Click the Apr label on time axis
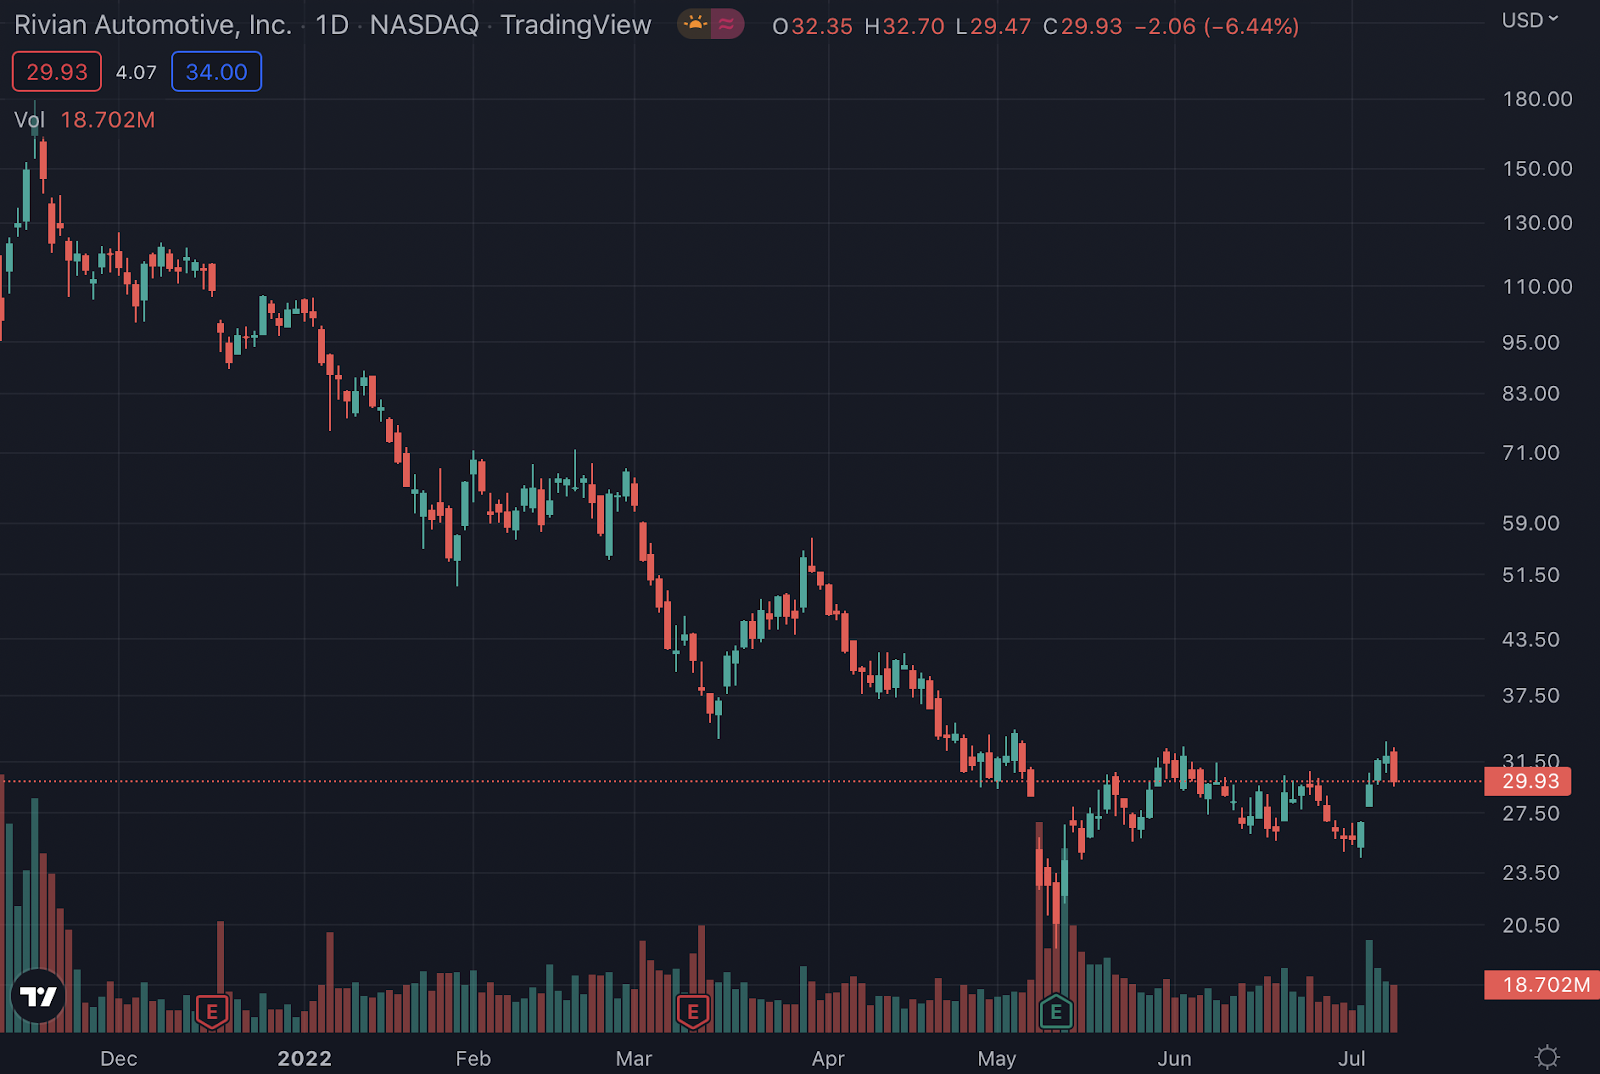 pos(828,1058)
